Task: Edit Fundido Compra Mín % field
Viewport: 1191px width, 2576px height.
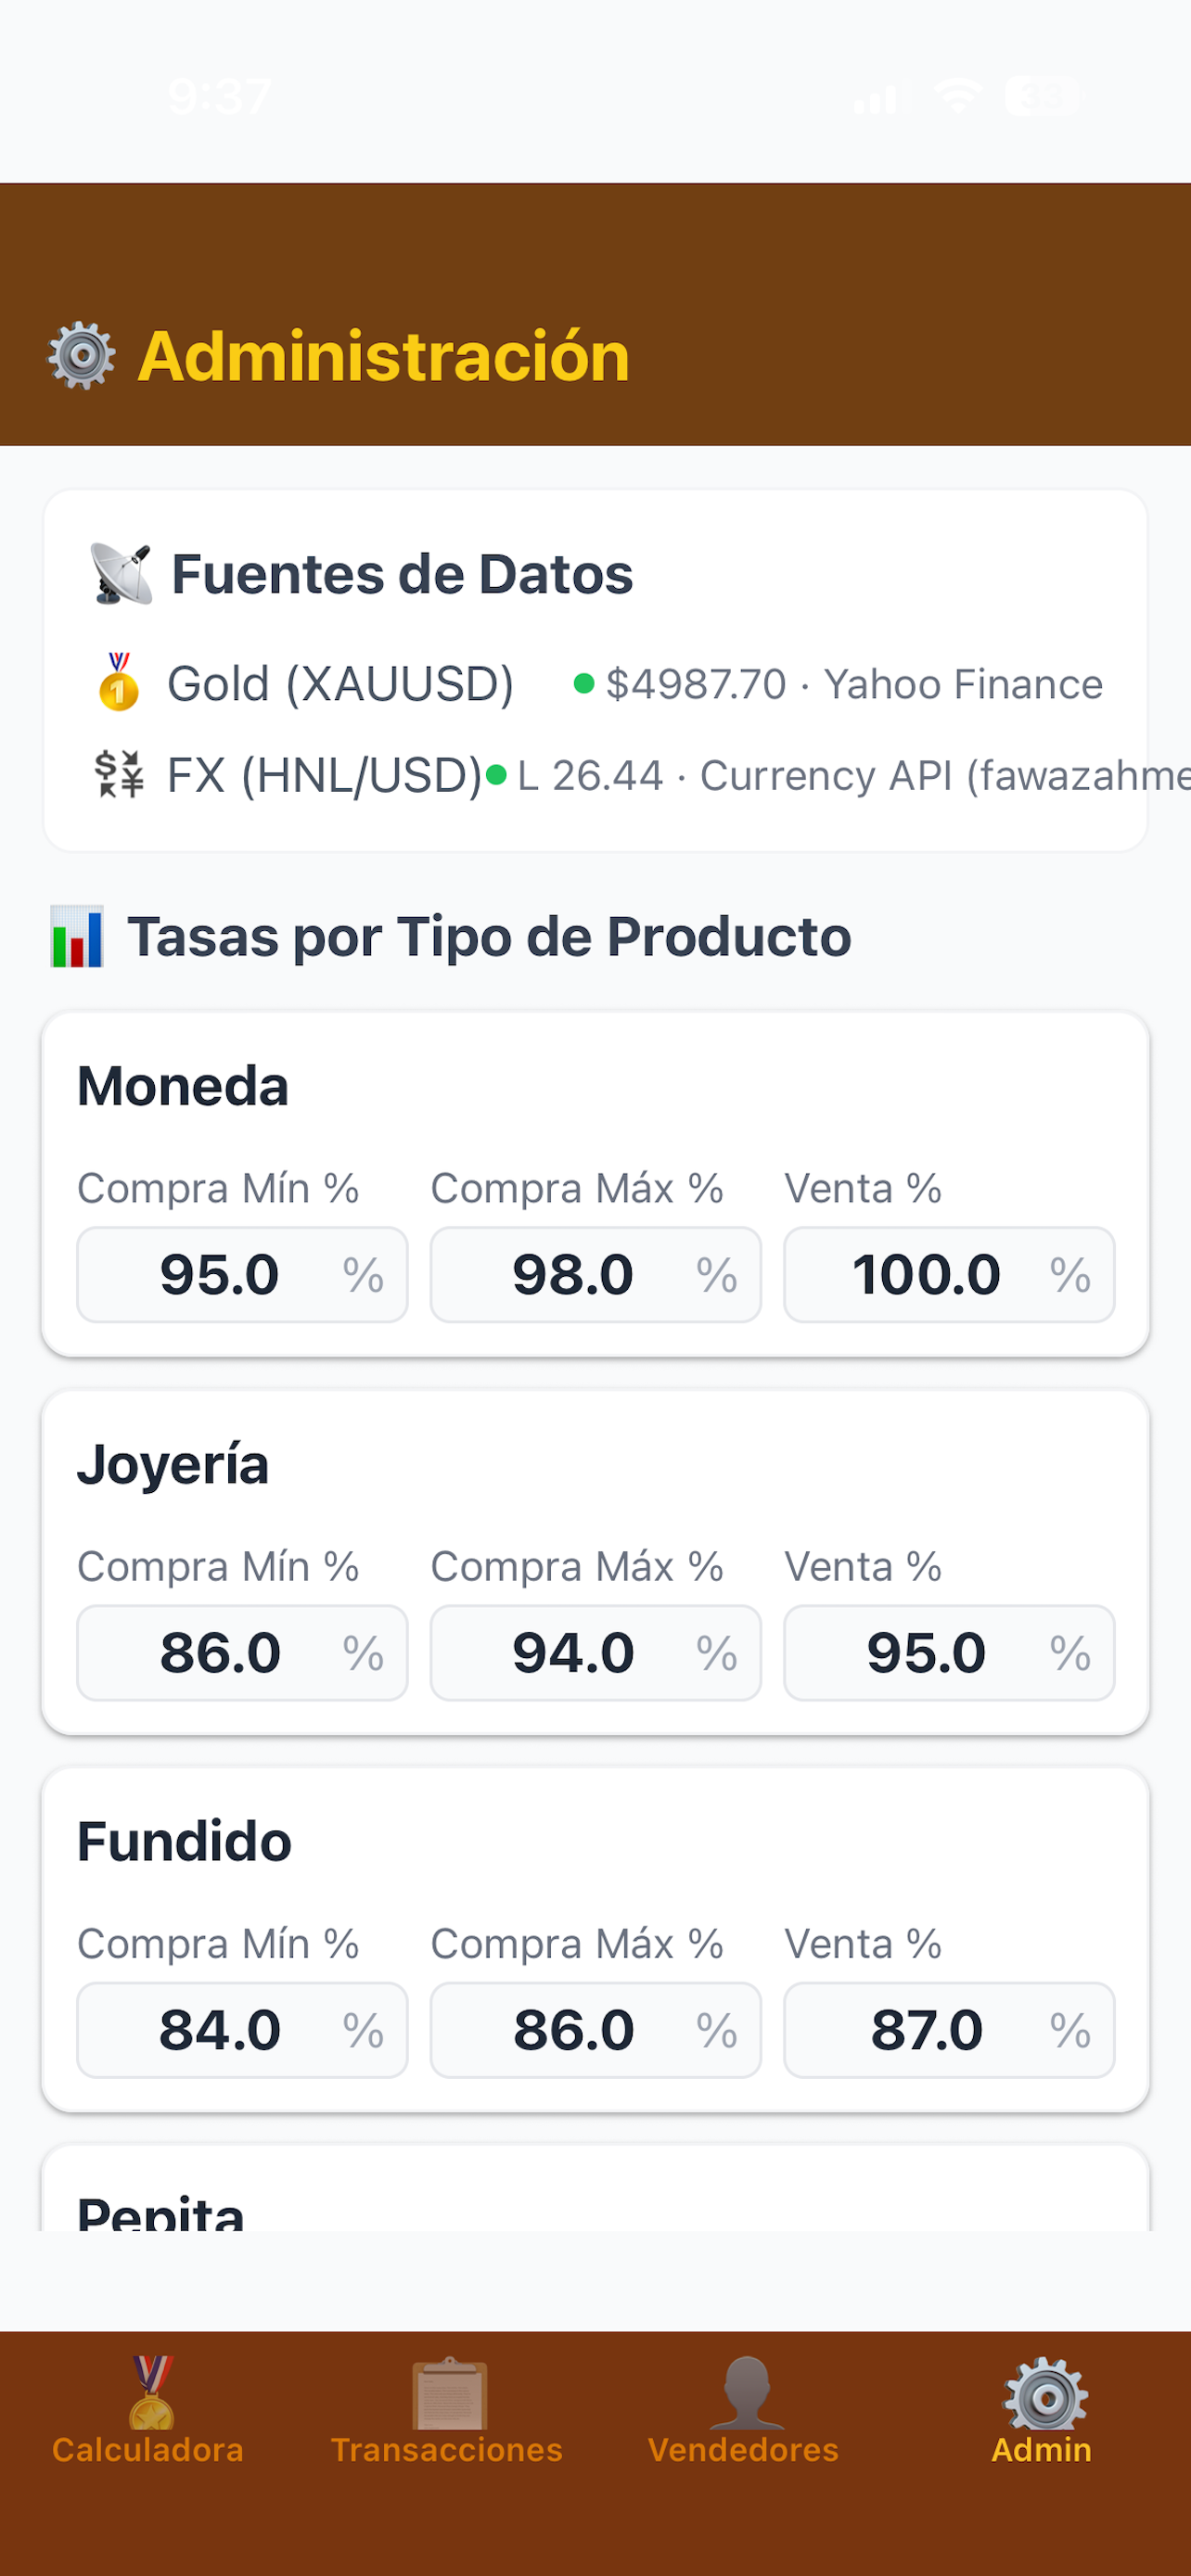Action: 242,2030
